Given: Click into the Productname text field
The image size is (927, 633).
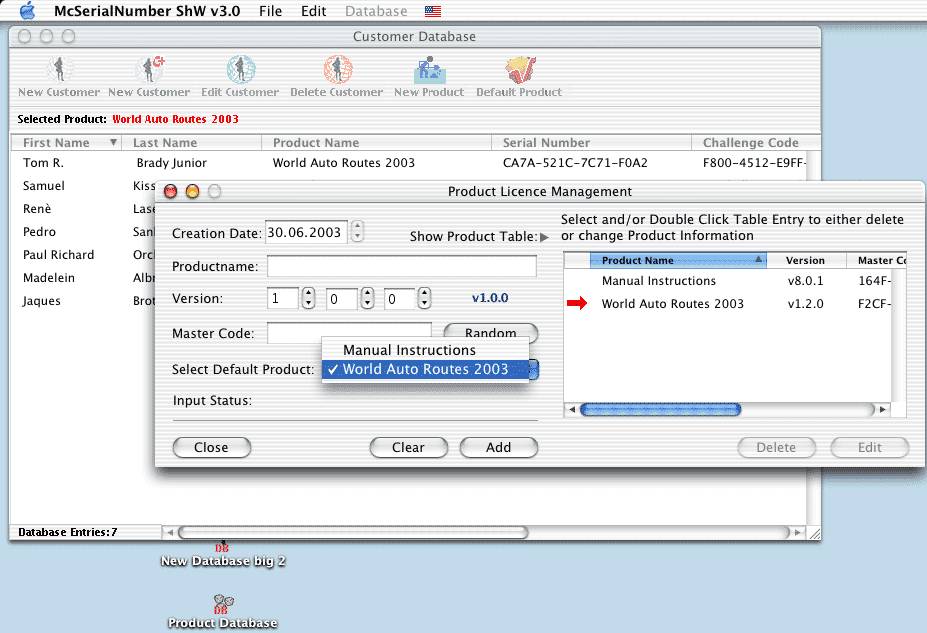Looking at the screenshot, I should (x=401, y=267).
